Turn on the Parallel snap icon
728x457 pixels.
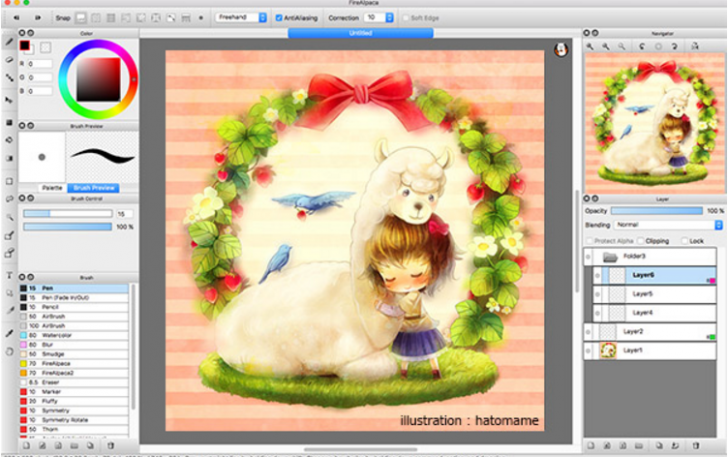pyautogui.click(x=96, y=18)
